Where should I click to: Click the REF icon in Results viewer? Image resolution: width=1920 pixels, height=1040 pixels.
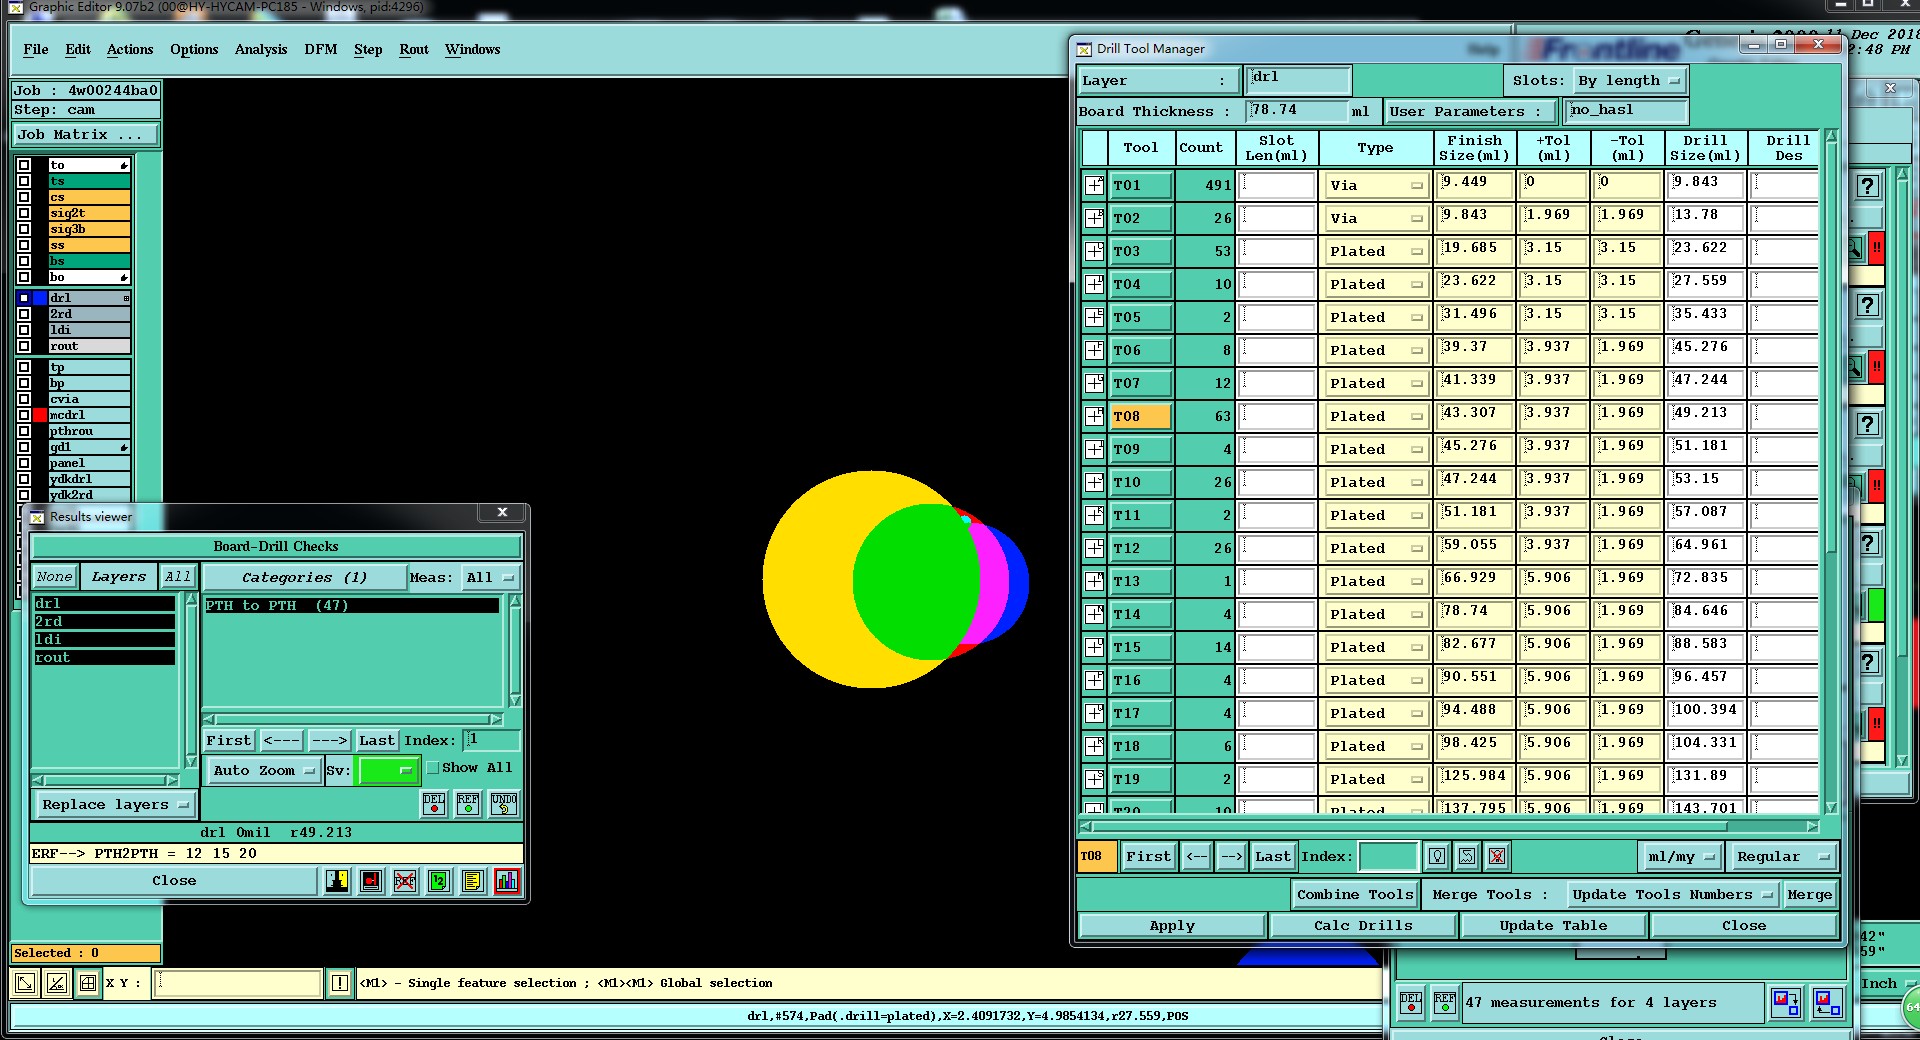(468, 804)
